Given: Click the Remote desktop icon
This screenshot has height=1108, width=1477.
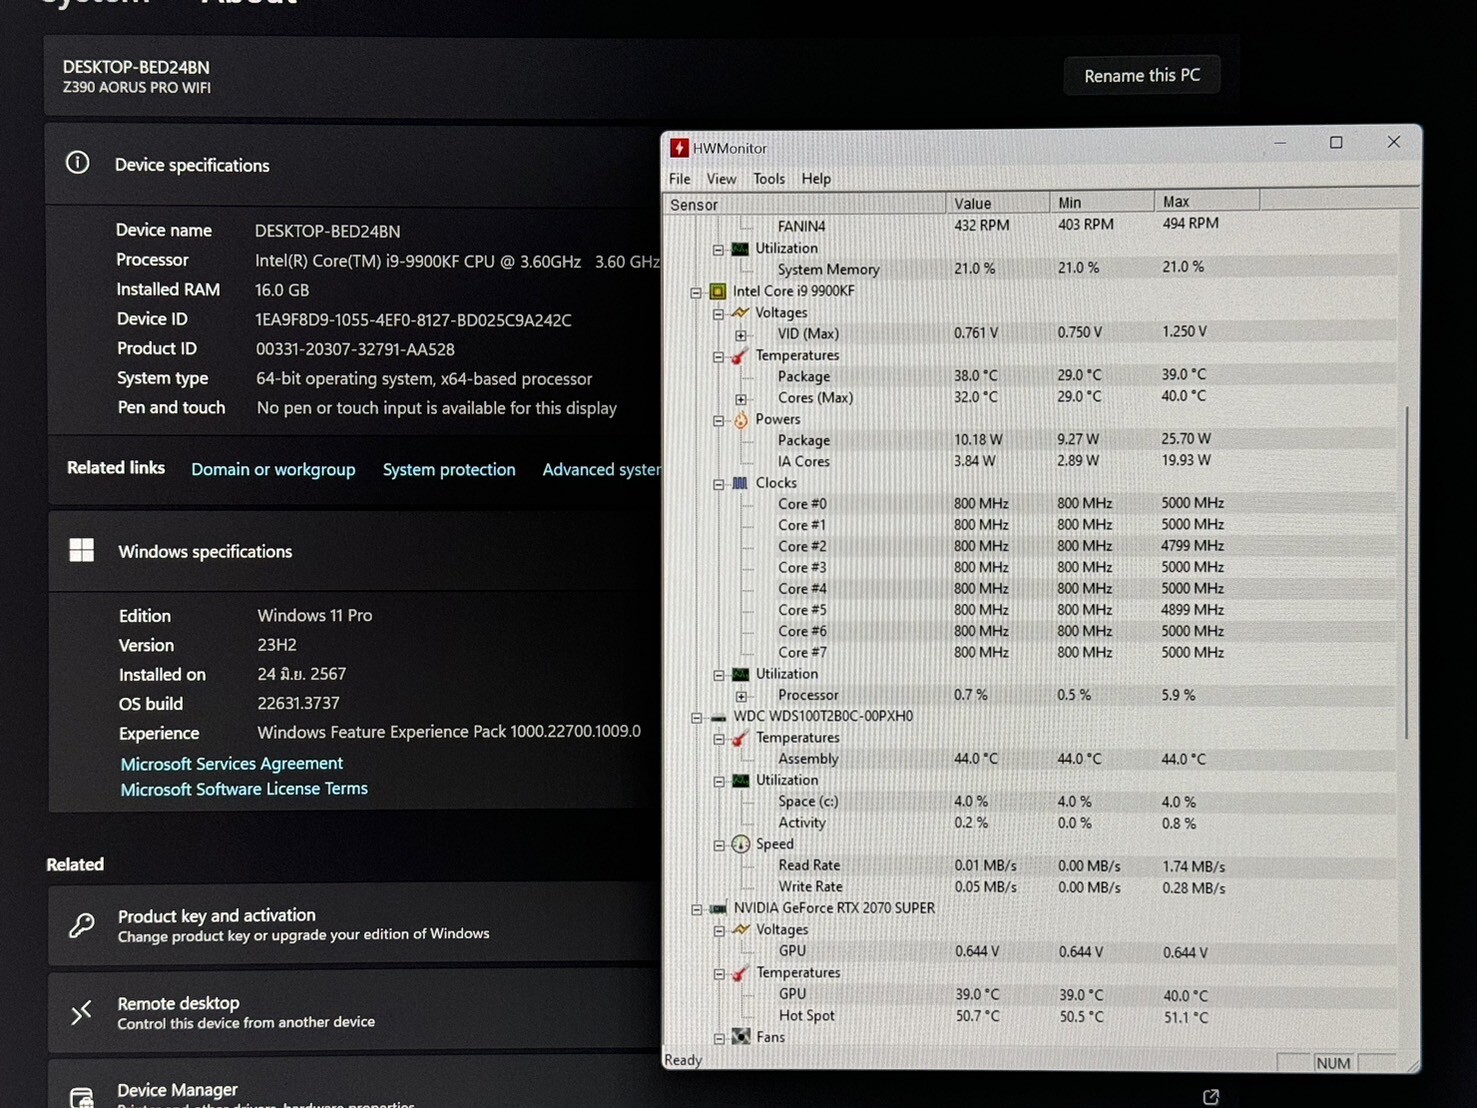Looking at the screenshot, I should (82, 1013).
